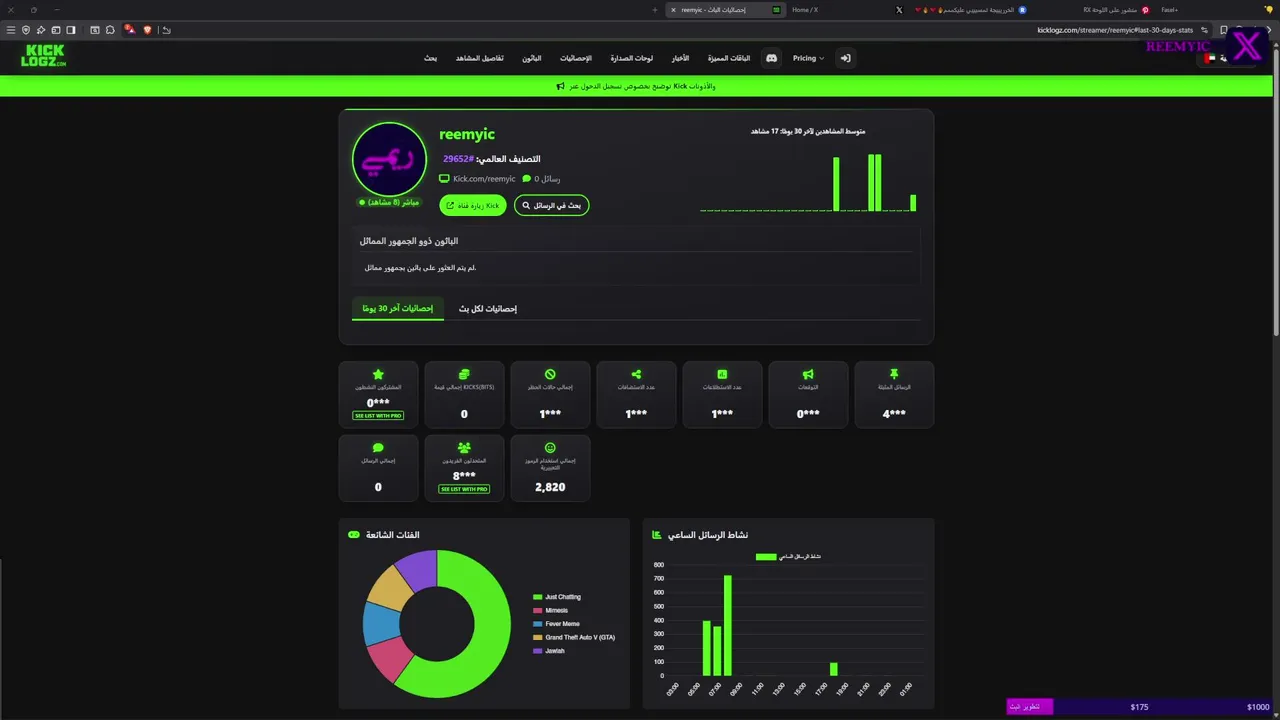Click the sidebar panel toggle icon in browser toolbar
Viewport: 1280px width, 720px height.
click(x=71, y=30)
